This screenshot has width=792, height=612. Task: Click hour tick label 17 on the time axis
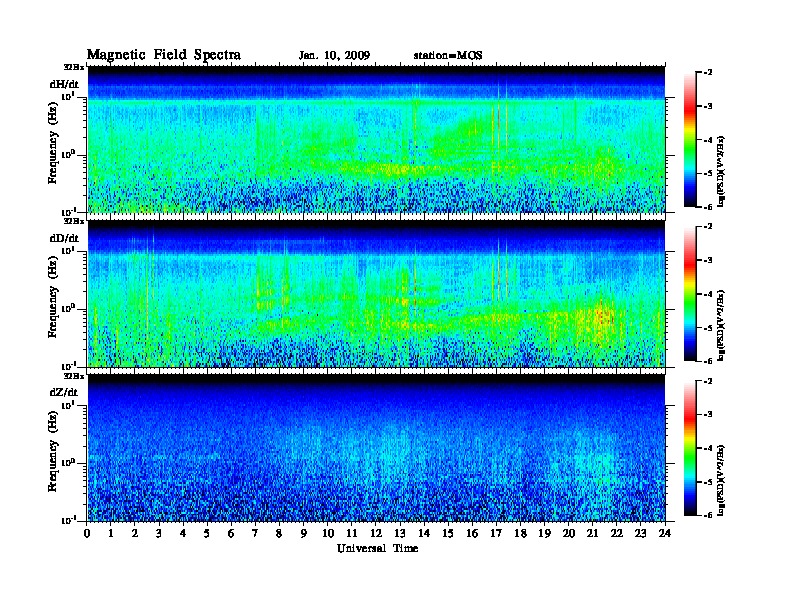496,533
